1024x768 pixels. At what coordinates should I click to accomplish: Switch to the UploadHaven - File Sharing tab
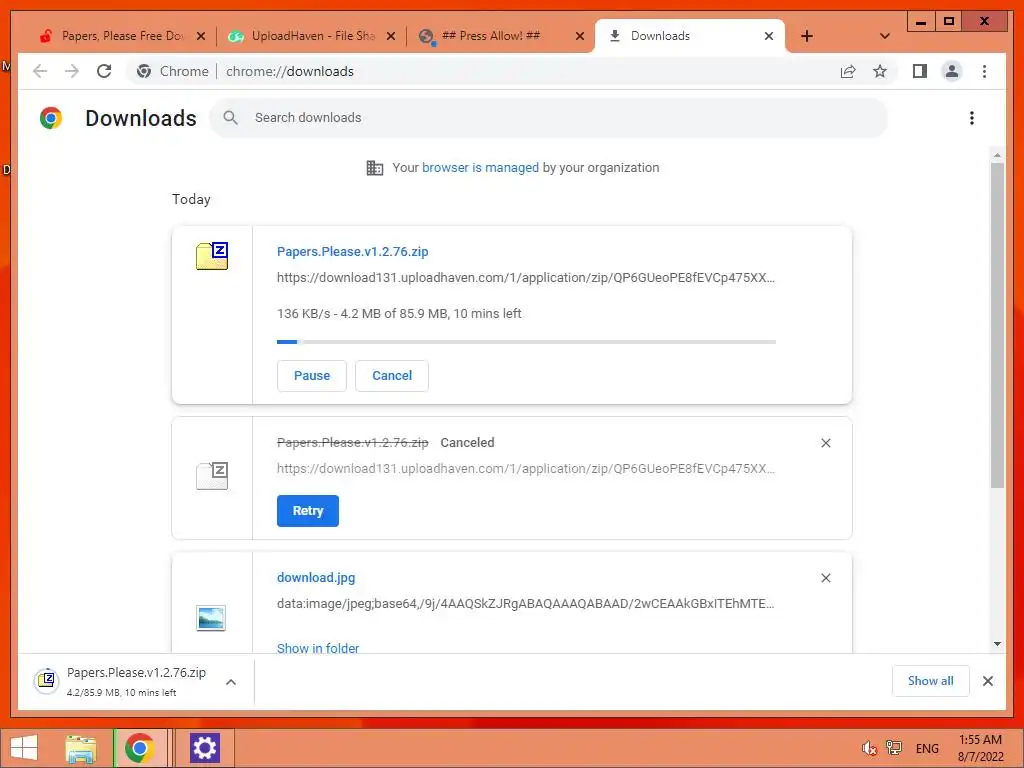pos(312,36)
